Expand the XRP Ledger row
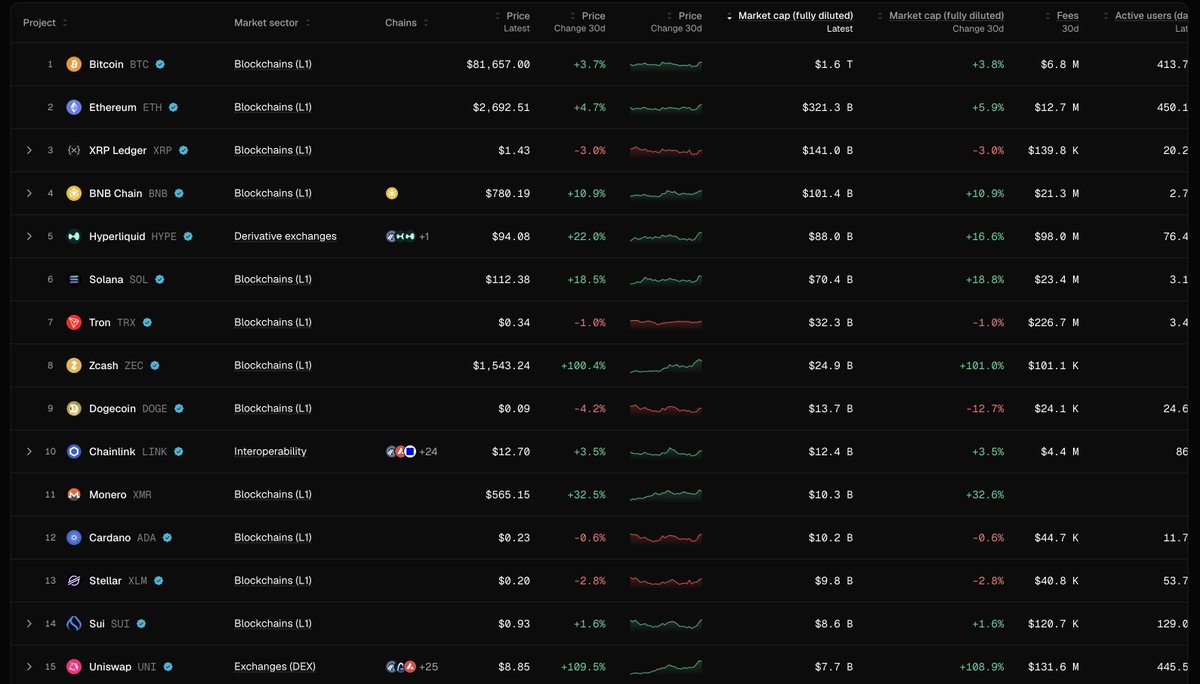This screenshot has width=1200, height=684. pyautogui.click(x=29, y=150)
